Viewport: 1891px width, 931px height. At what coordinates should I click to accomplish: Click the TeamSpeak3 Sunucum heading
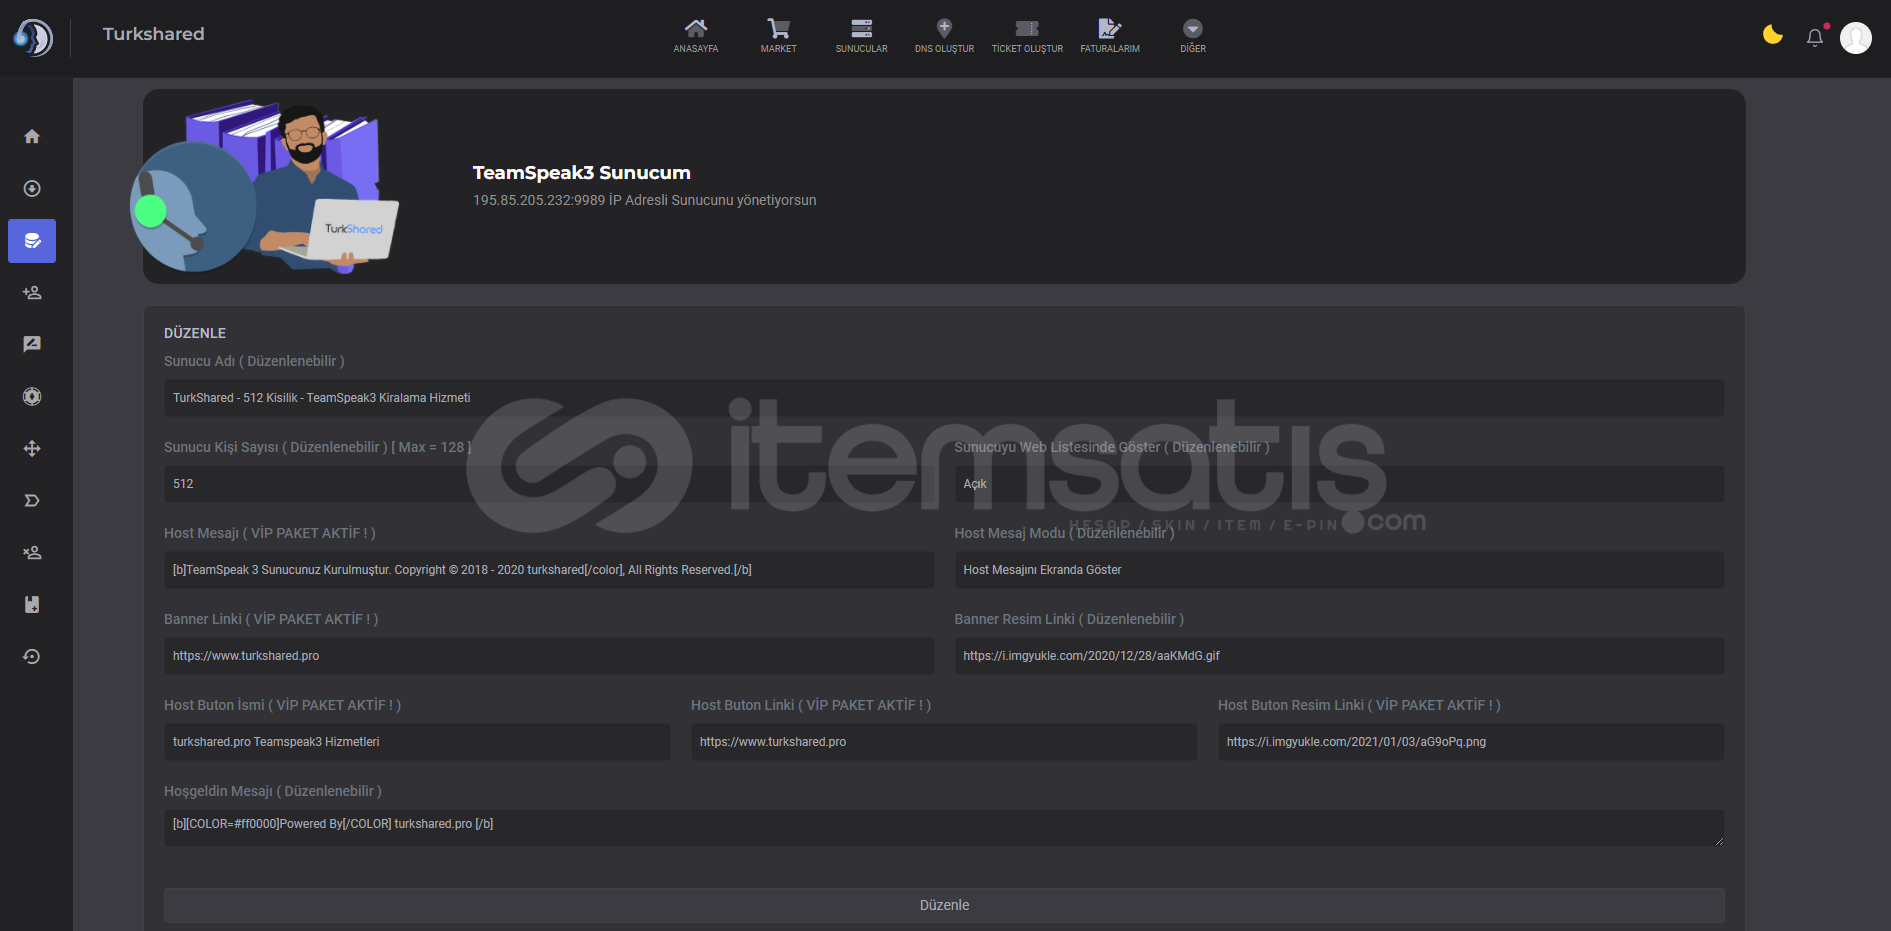[582, 173]
